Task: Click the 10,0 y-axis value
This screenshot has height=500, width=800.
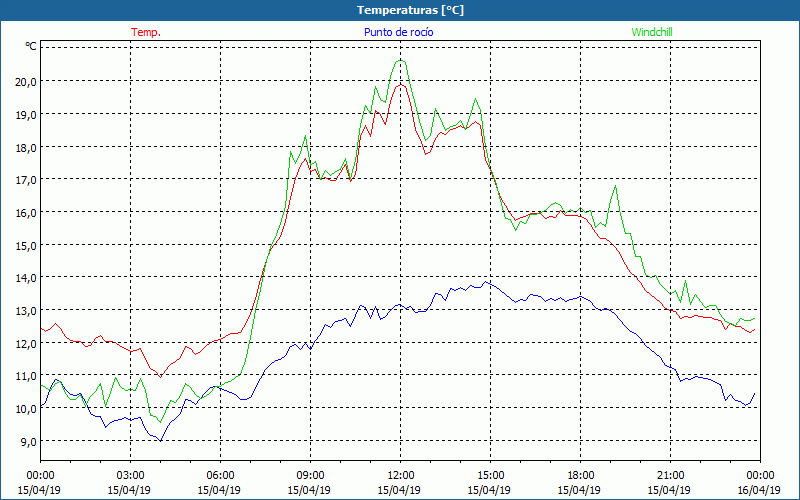Action: pyautogui.click(x=27, y=408)
